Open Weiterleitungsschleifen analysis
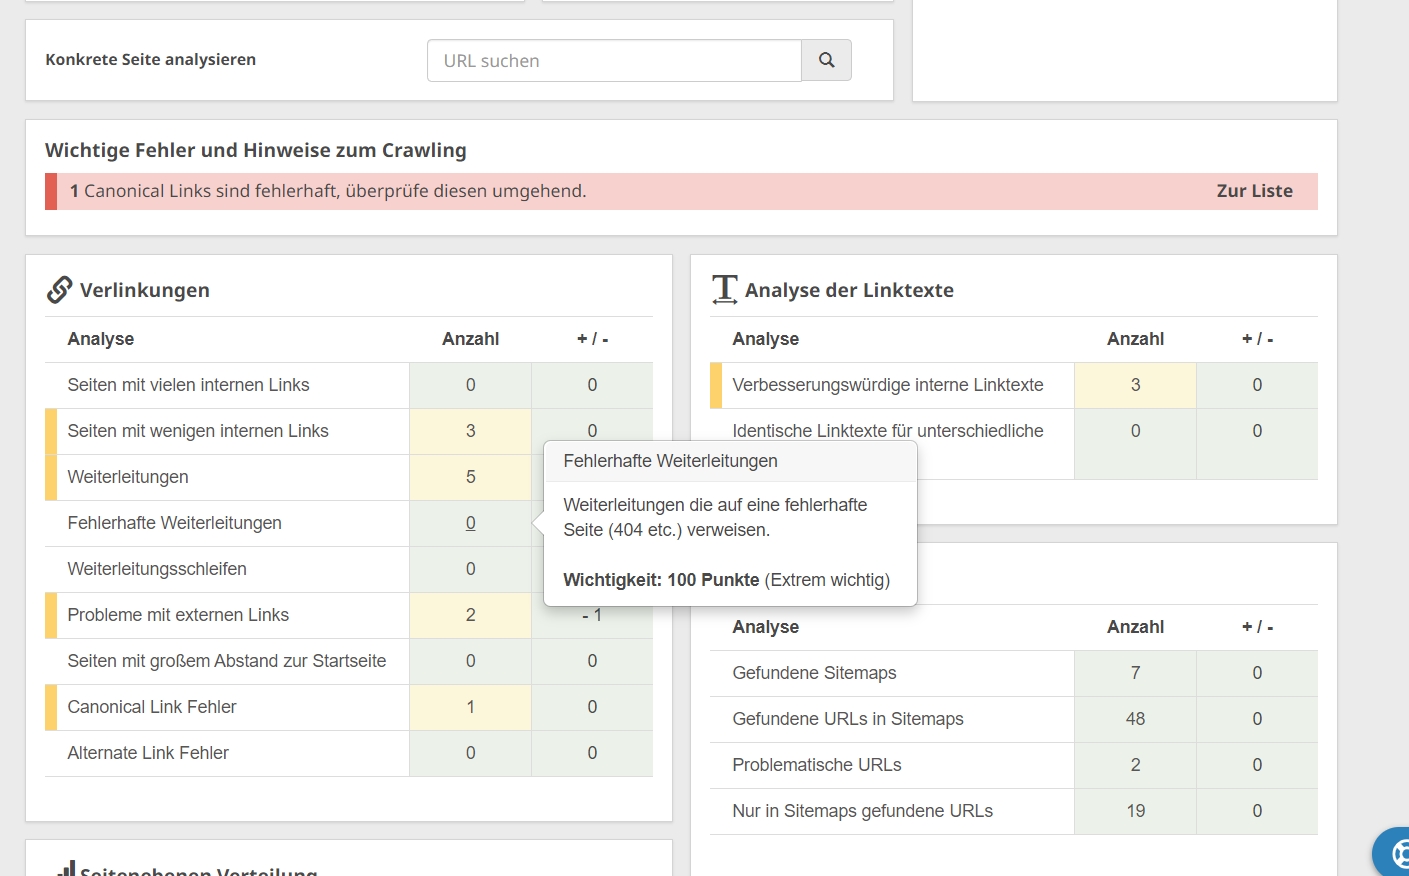This screenshot has width=1409, height=876. [157, 569]
